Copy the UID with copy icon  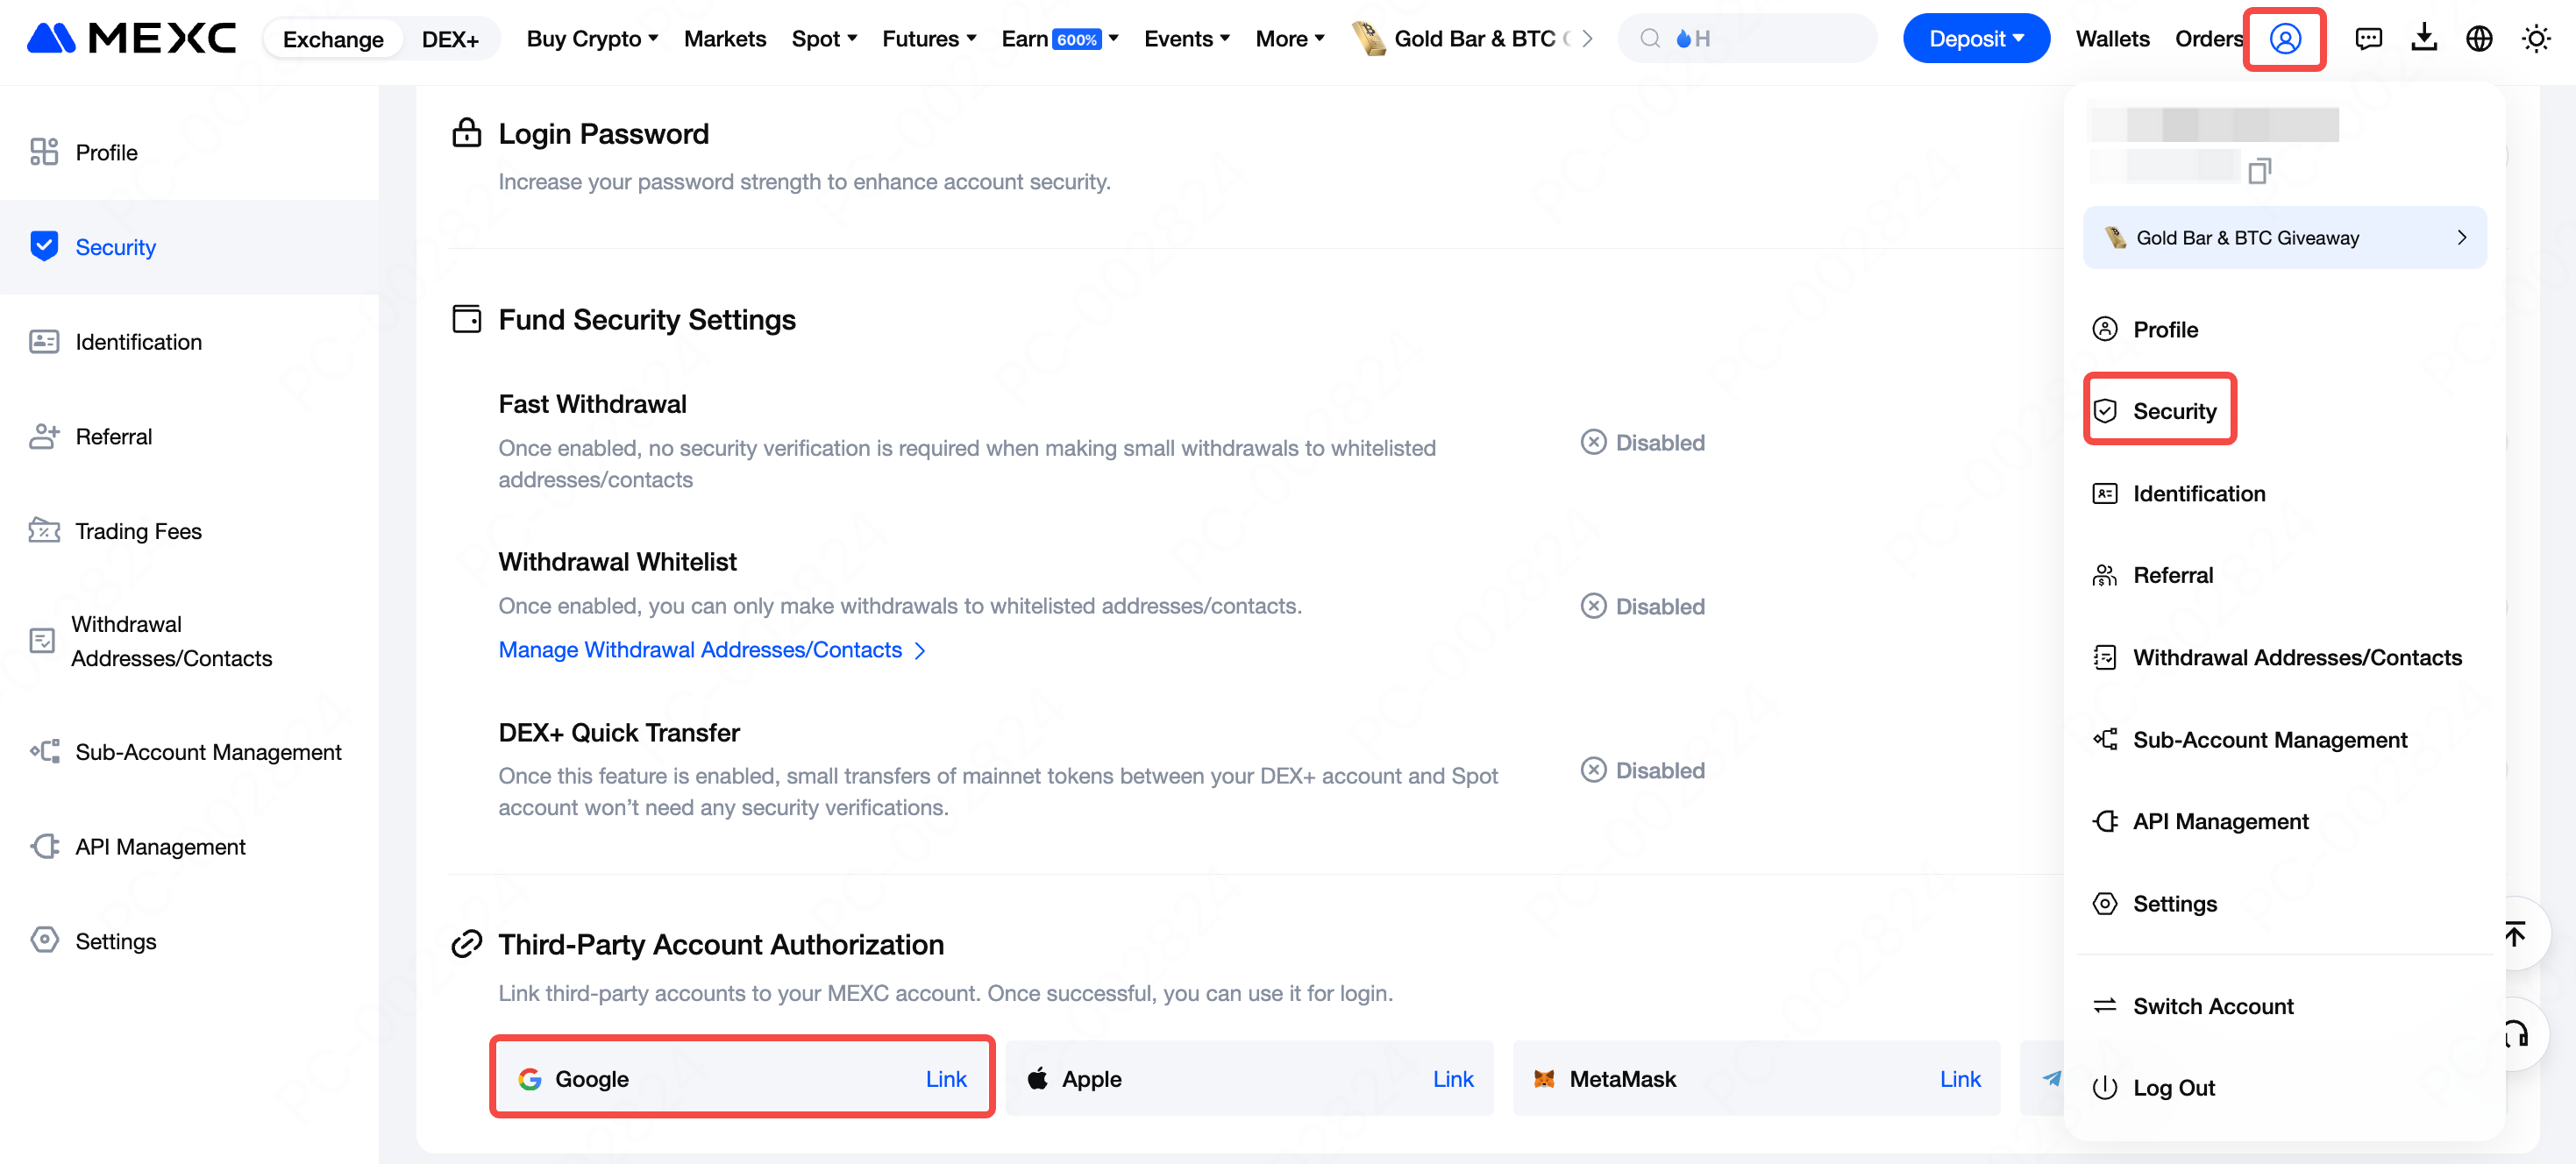click(2259, 171)
